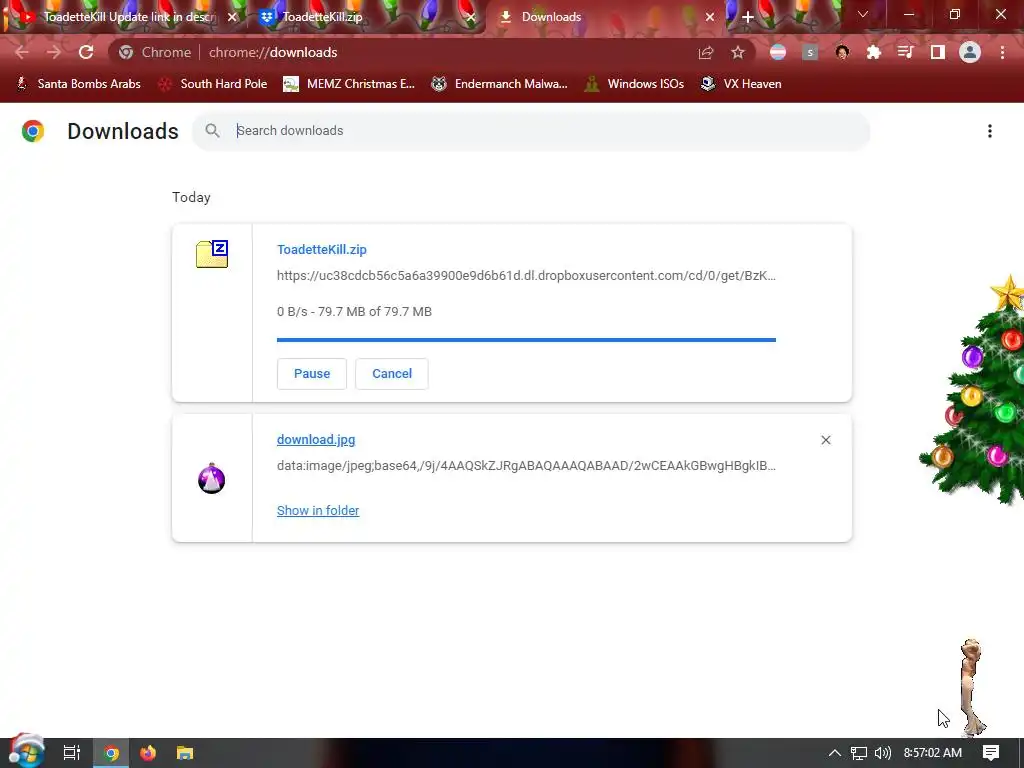1024x768 pixels.
Task: Open the ToadetteKill.zip file name link
Action: click(x=322, y=249)
